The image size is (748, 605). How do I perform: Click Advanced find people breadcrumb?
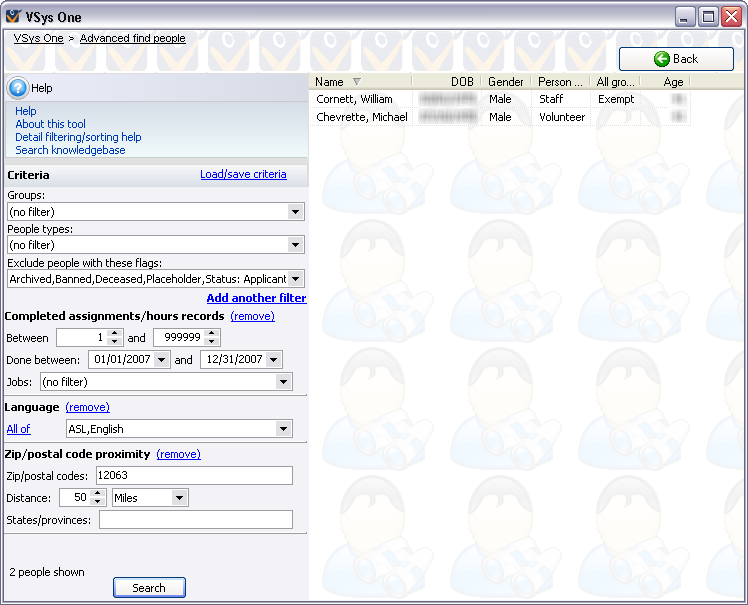tap(133, 38)
